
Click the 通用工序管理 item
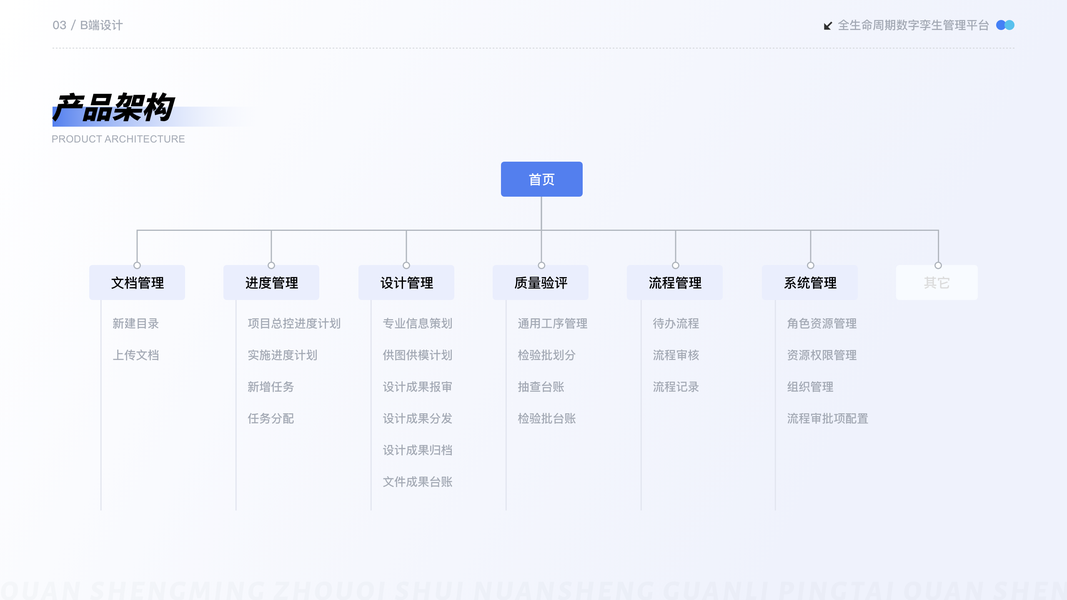pyautogui.click(x=552, y=323)
